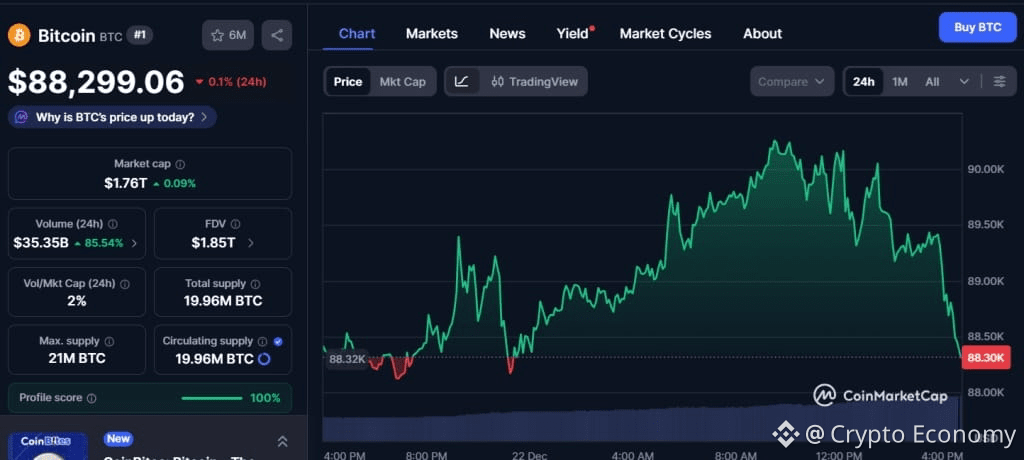Click the Buy BTC button
The width and height of the screenshot is (1024, 460).
[x=978, y=27]
